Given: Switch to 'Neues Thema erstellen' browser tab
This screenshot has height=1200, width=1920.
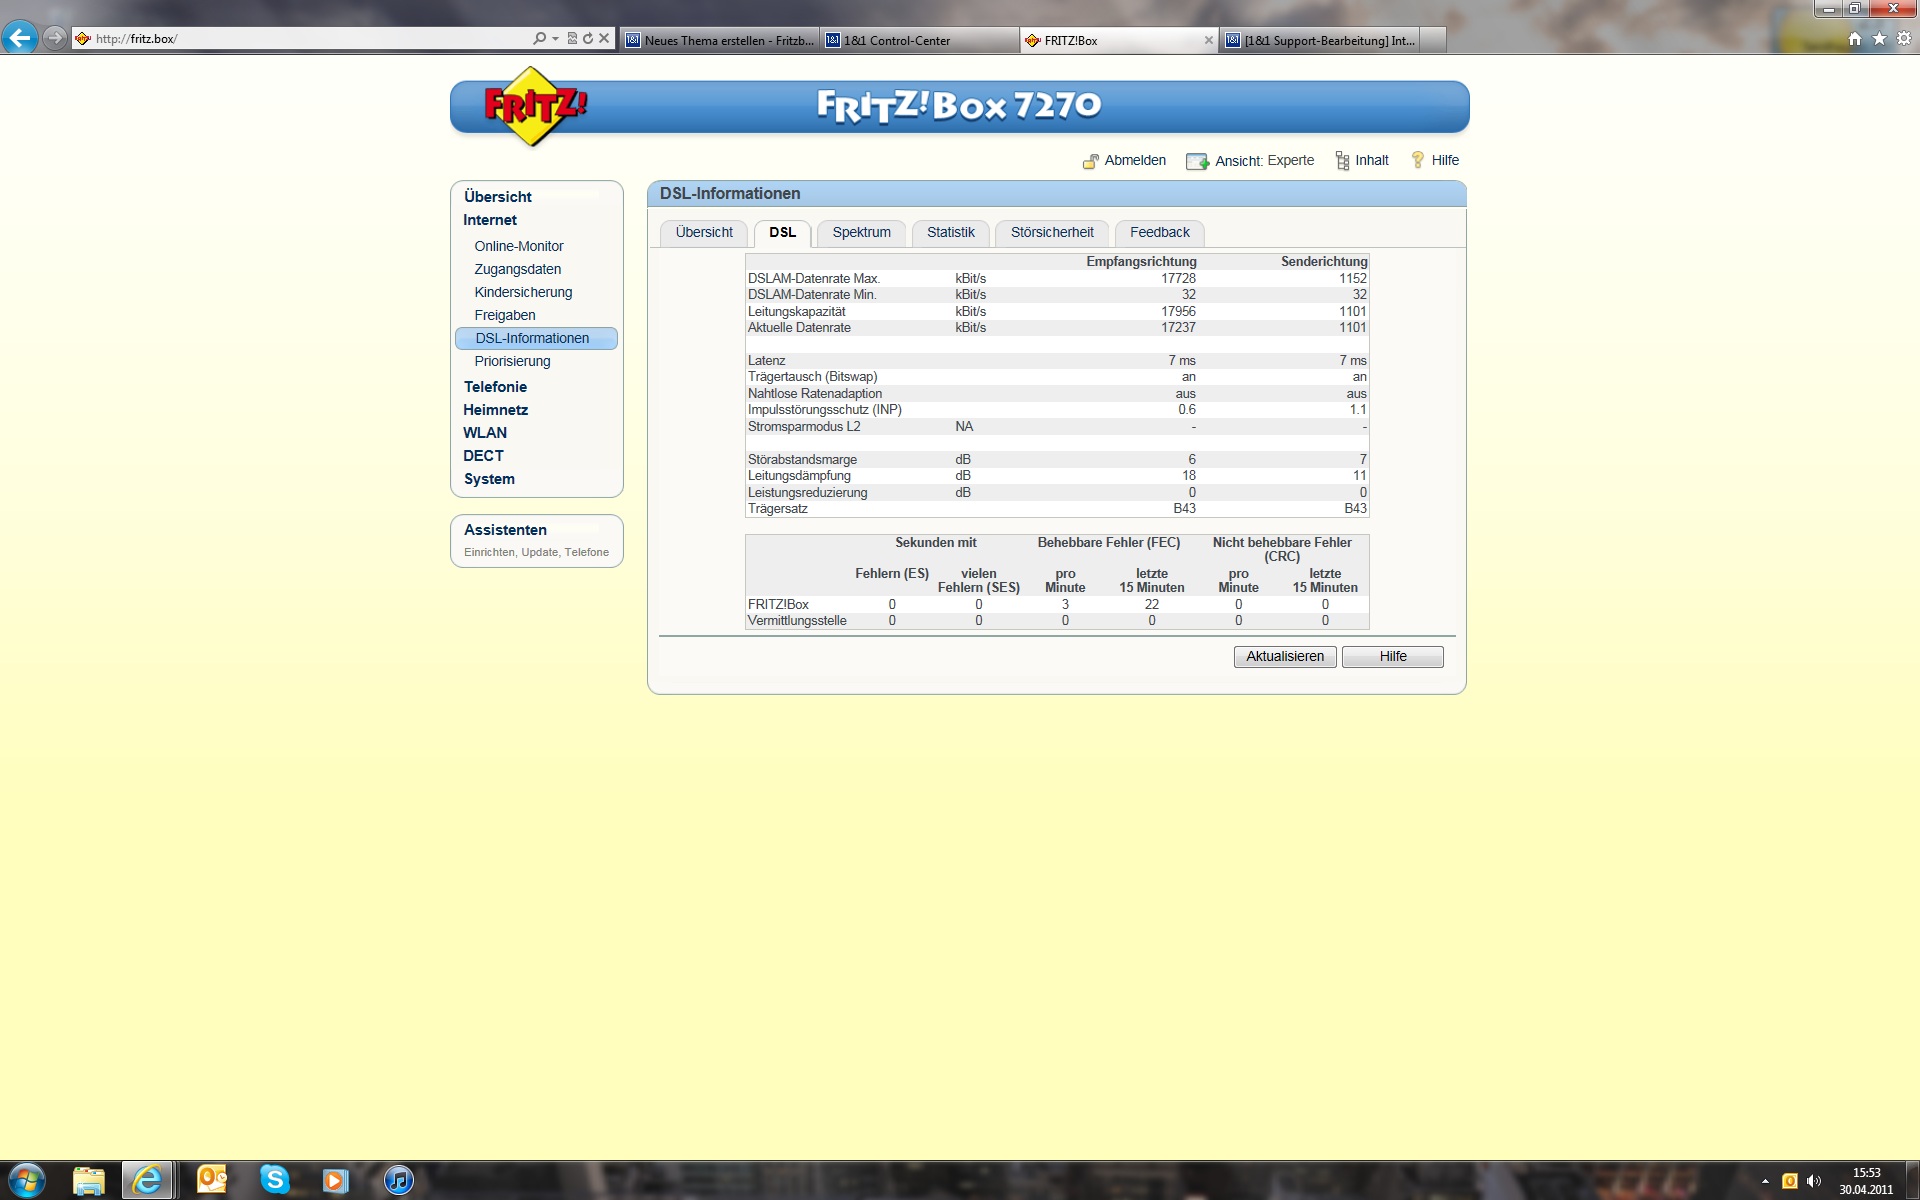Looking at the screenshot, I should point(719,40).
